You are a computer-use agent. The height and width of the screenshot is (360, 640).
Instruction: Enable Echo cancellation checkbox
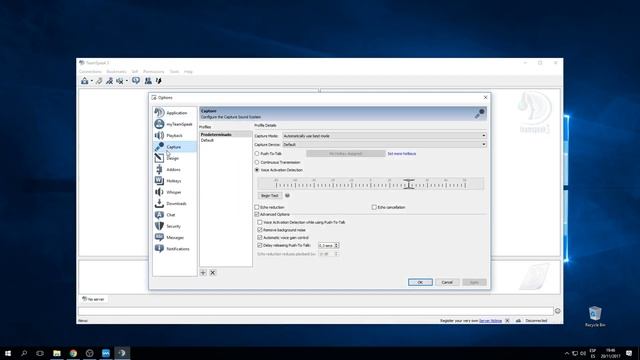pyautogui.click(x=374, y=207)
